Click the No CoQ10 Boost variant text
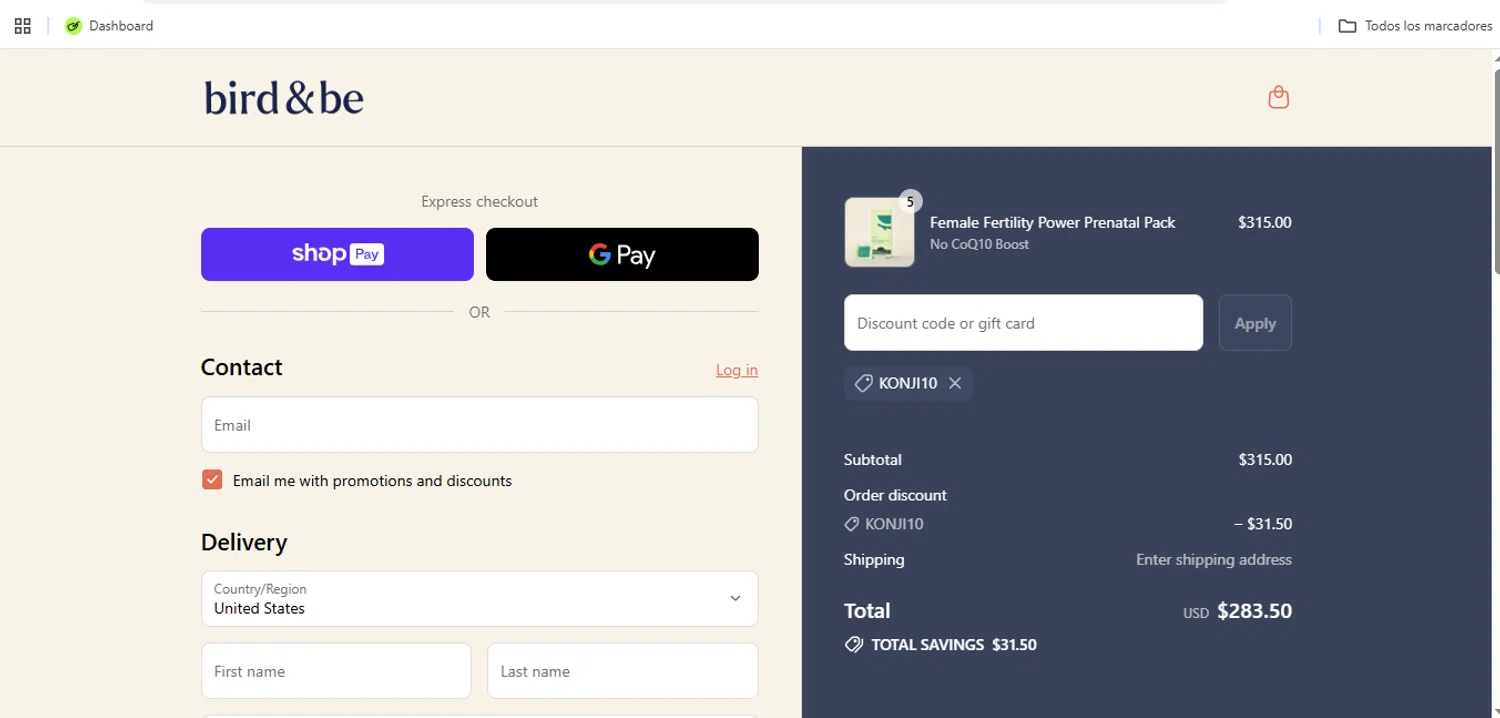The width and height of the screenshot is (1500, 718). [x=979, y=244]
